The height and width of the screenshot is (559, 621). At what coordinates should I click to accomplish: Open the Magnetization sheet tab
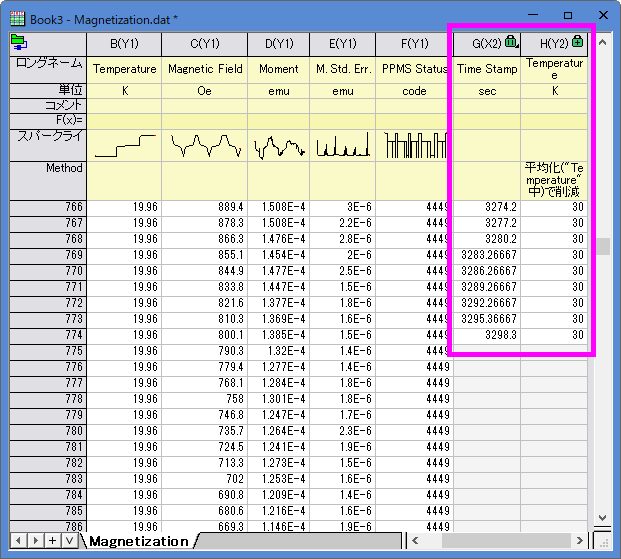[139, 541]
